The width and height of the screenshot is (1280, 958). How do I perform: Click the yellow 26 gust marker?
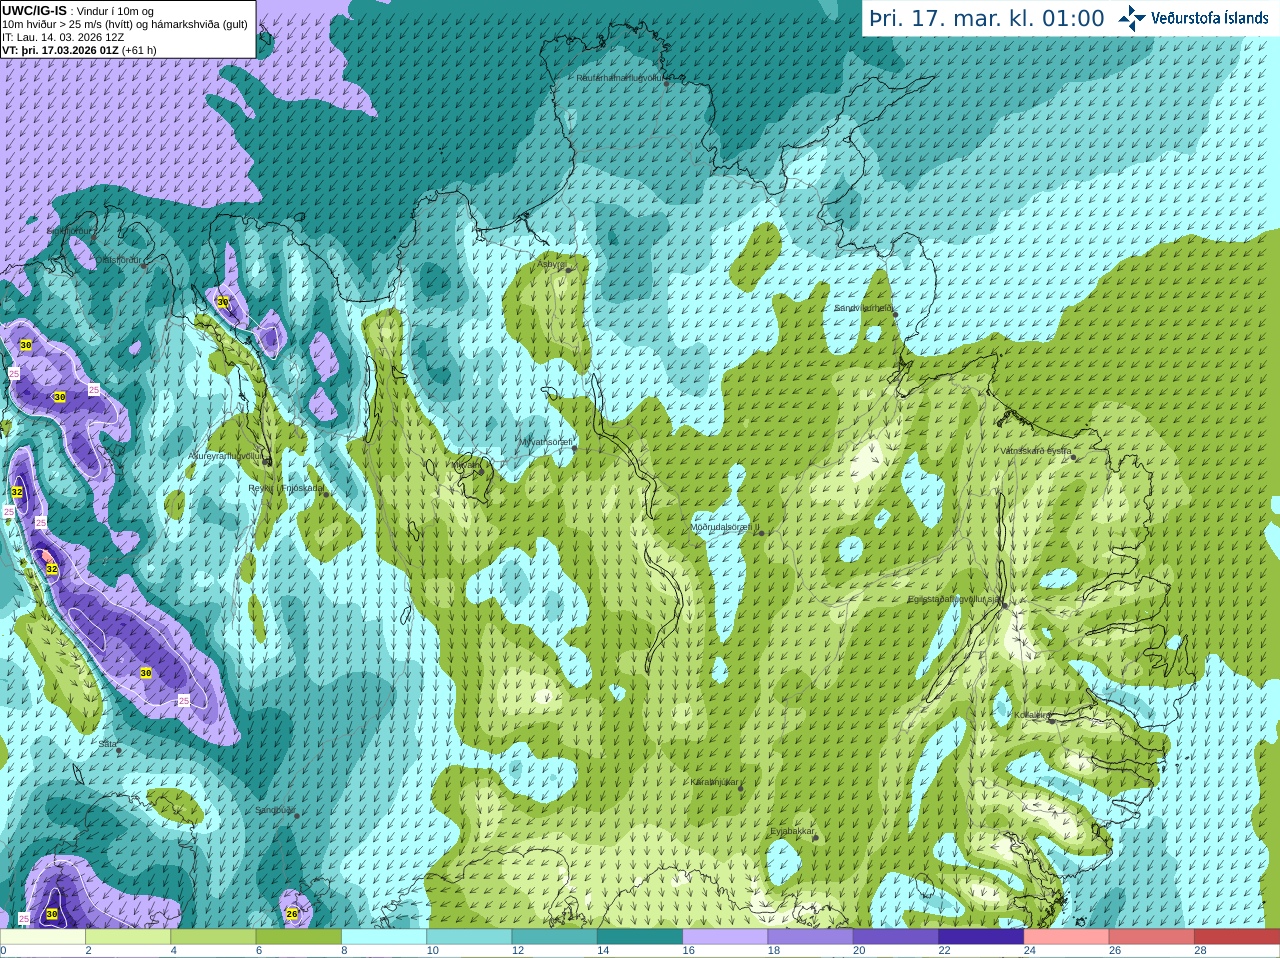click(x=292, y=913)
